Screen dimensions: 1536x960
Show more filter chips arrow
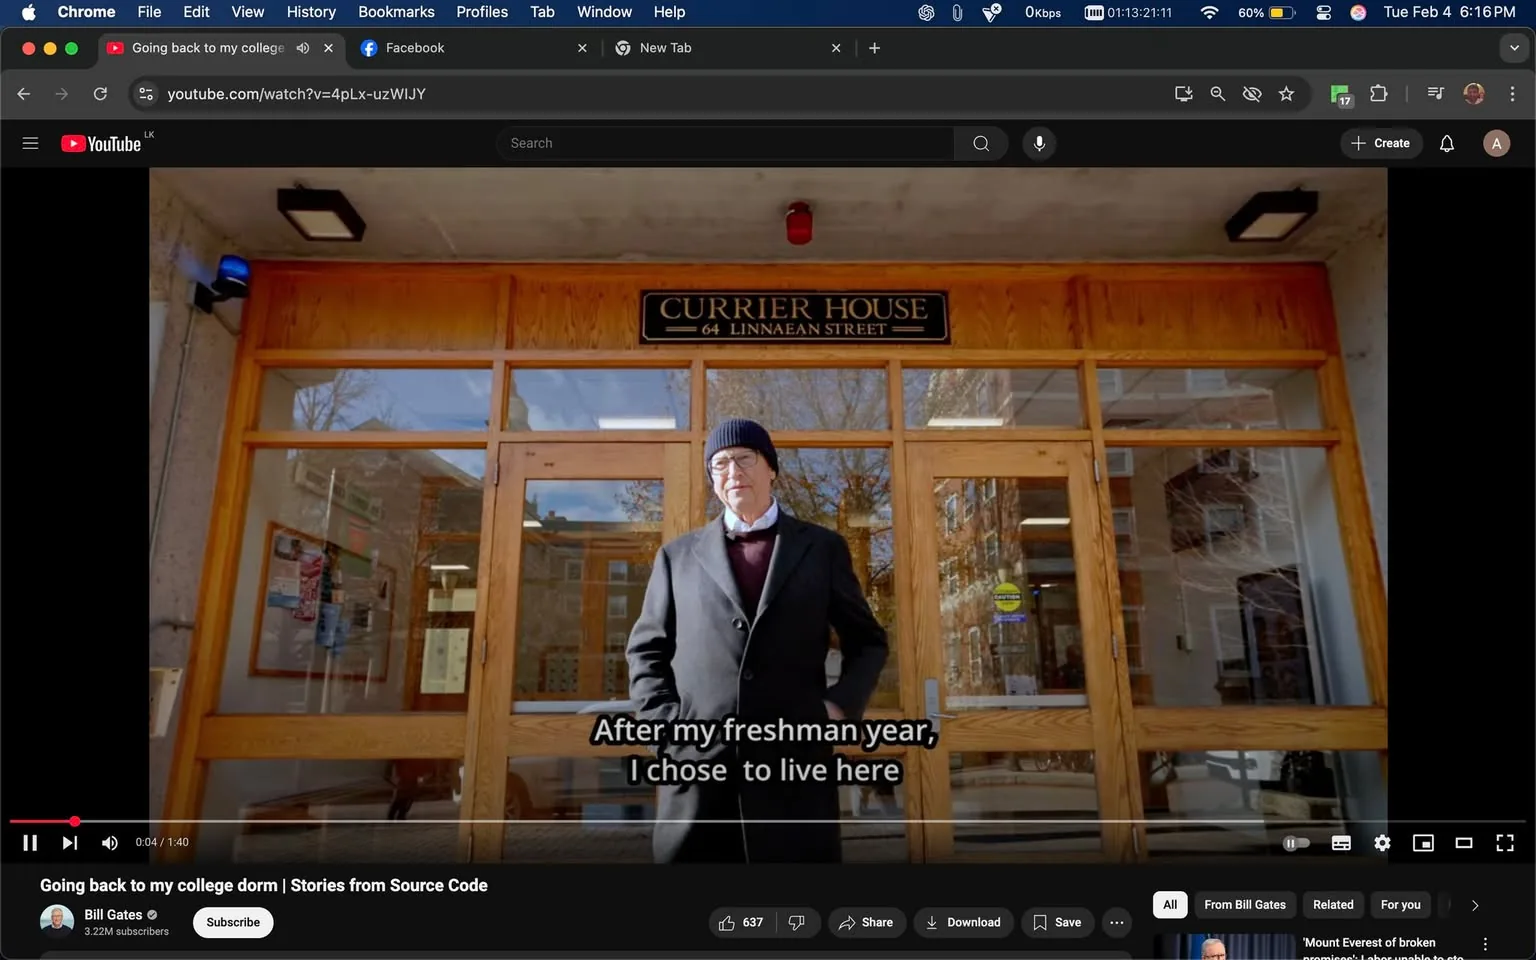pyautogui.click(x=1474, y=905)
